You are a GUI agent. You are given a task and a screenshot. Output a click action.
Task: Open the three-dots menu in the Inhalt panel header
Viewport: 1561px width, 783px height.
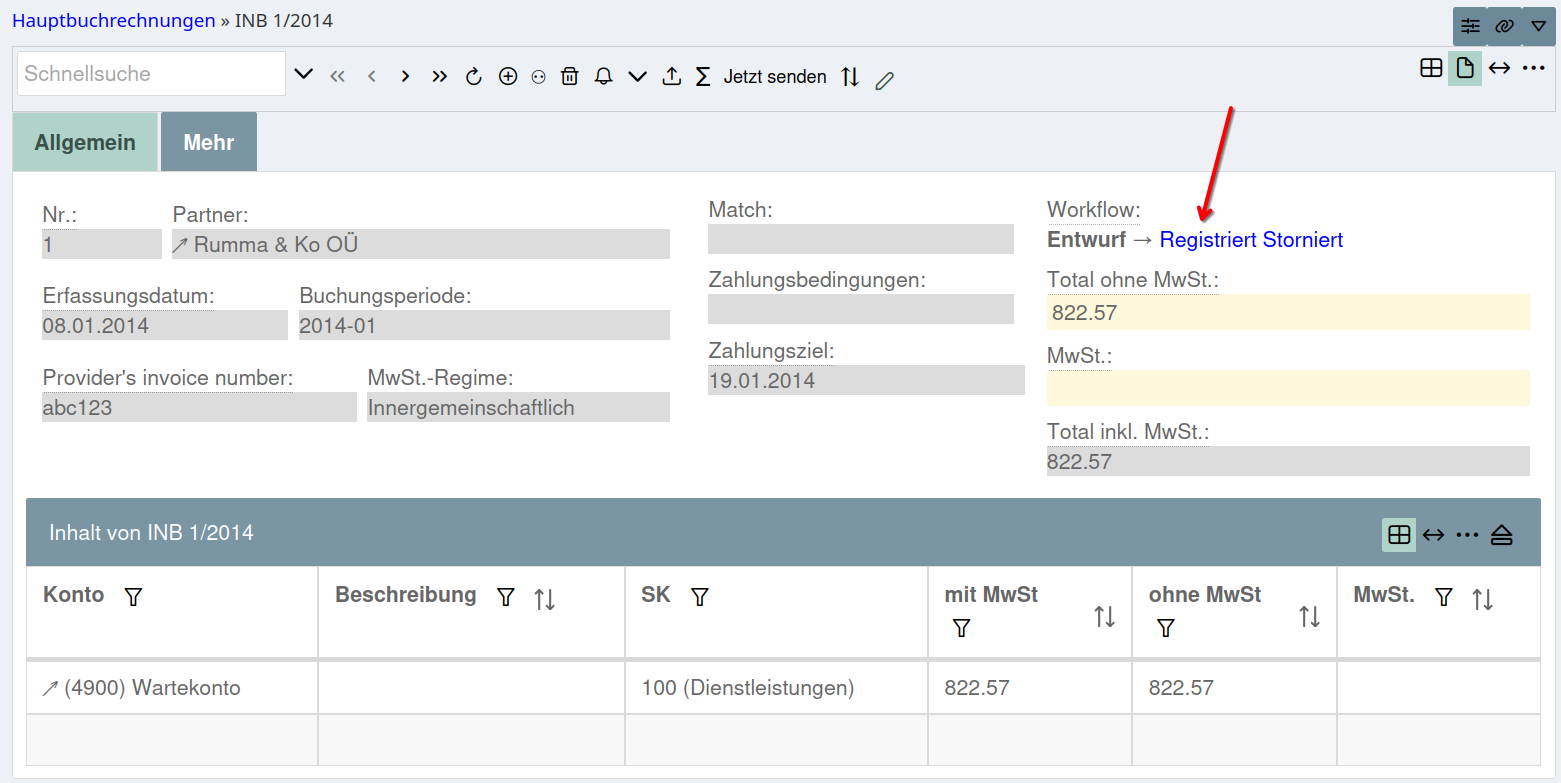1467,535
